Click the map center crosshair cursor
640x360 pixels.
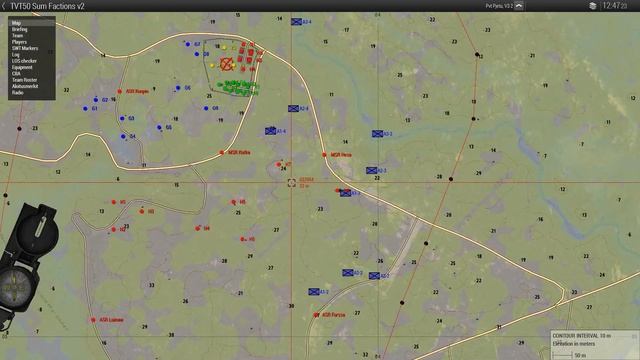[291, 183]
